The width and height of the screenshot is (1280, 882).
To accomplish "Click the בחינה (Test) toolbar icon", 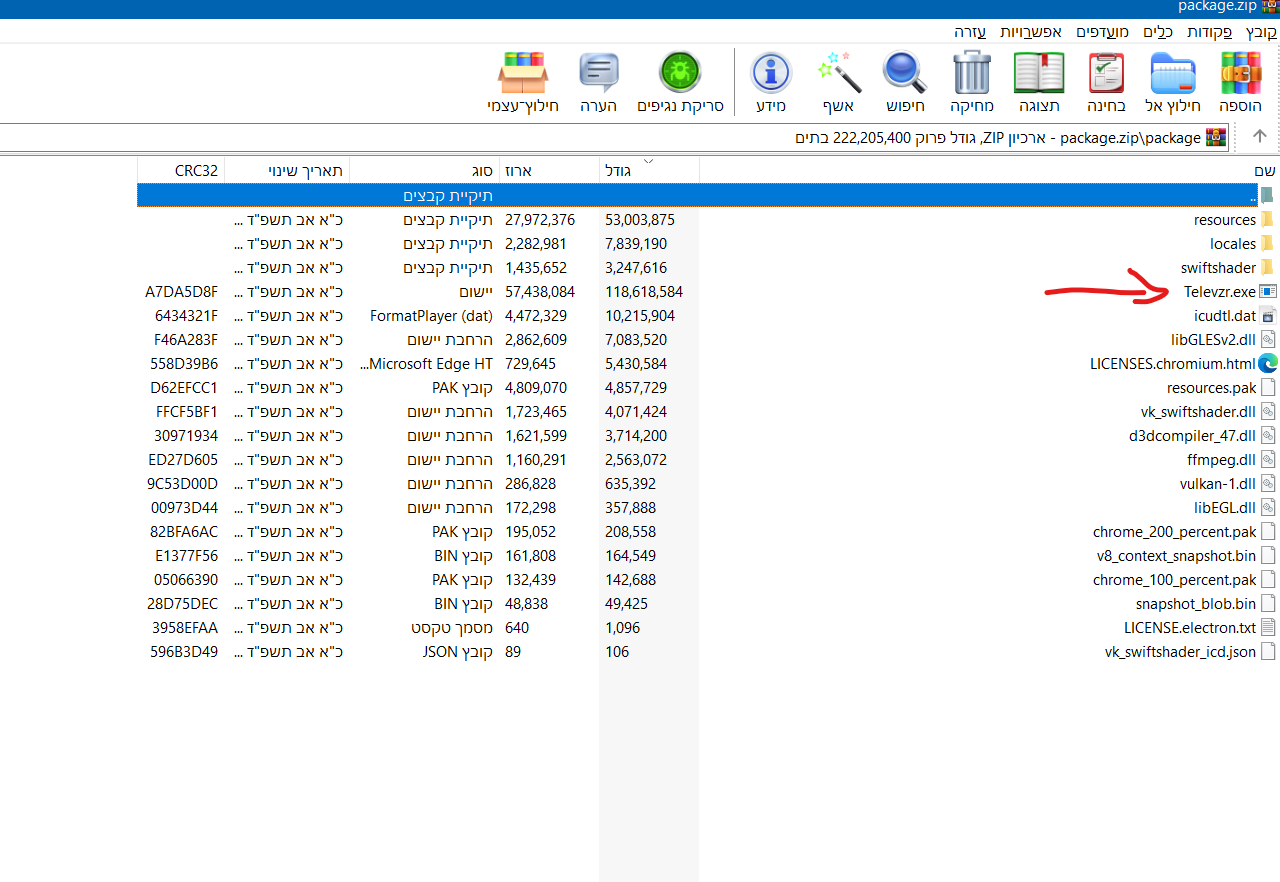I will point(1106,74).
